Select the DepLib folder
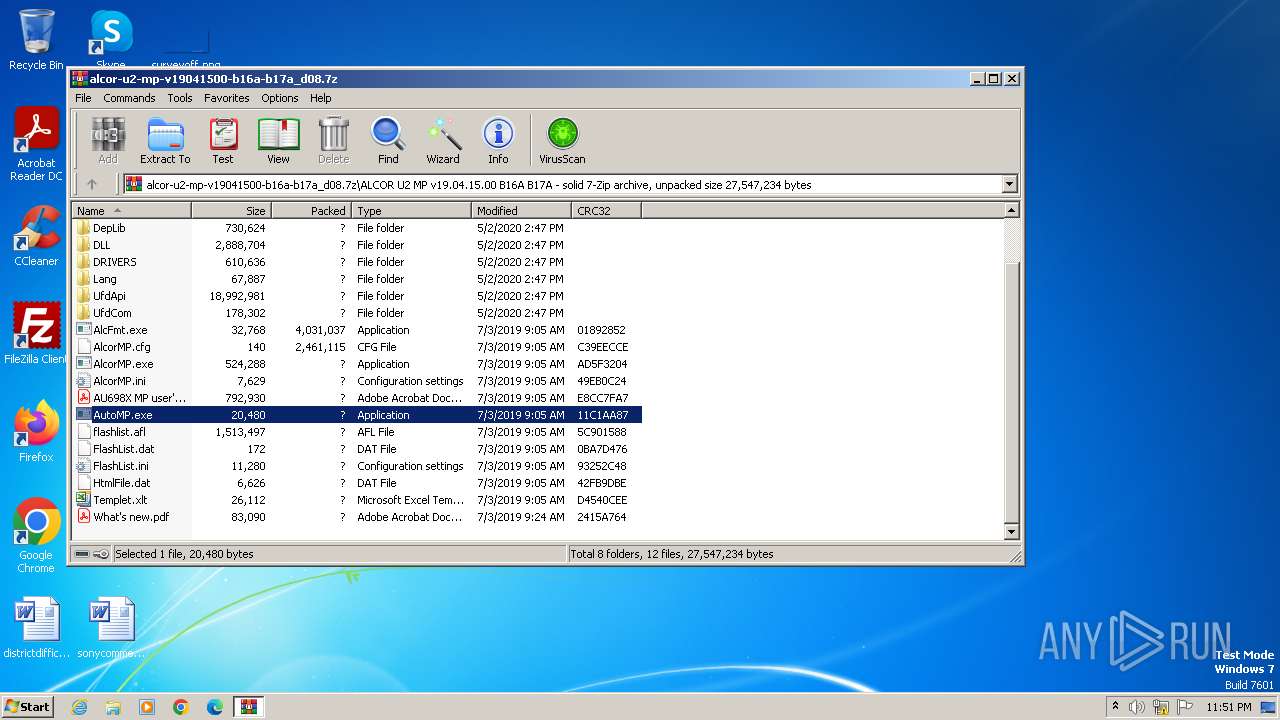This screenshot has width=1280, height=720. 109,228
